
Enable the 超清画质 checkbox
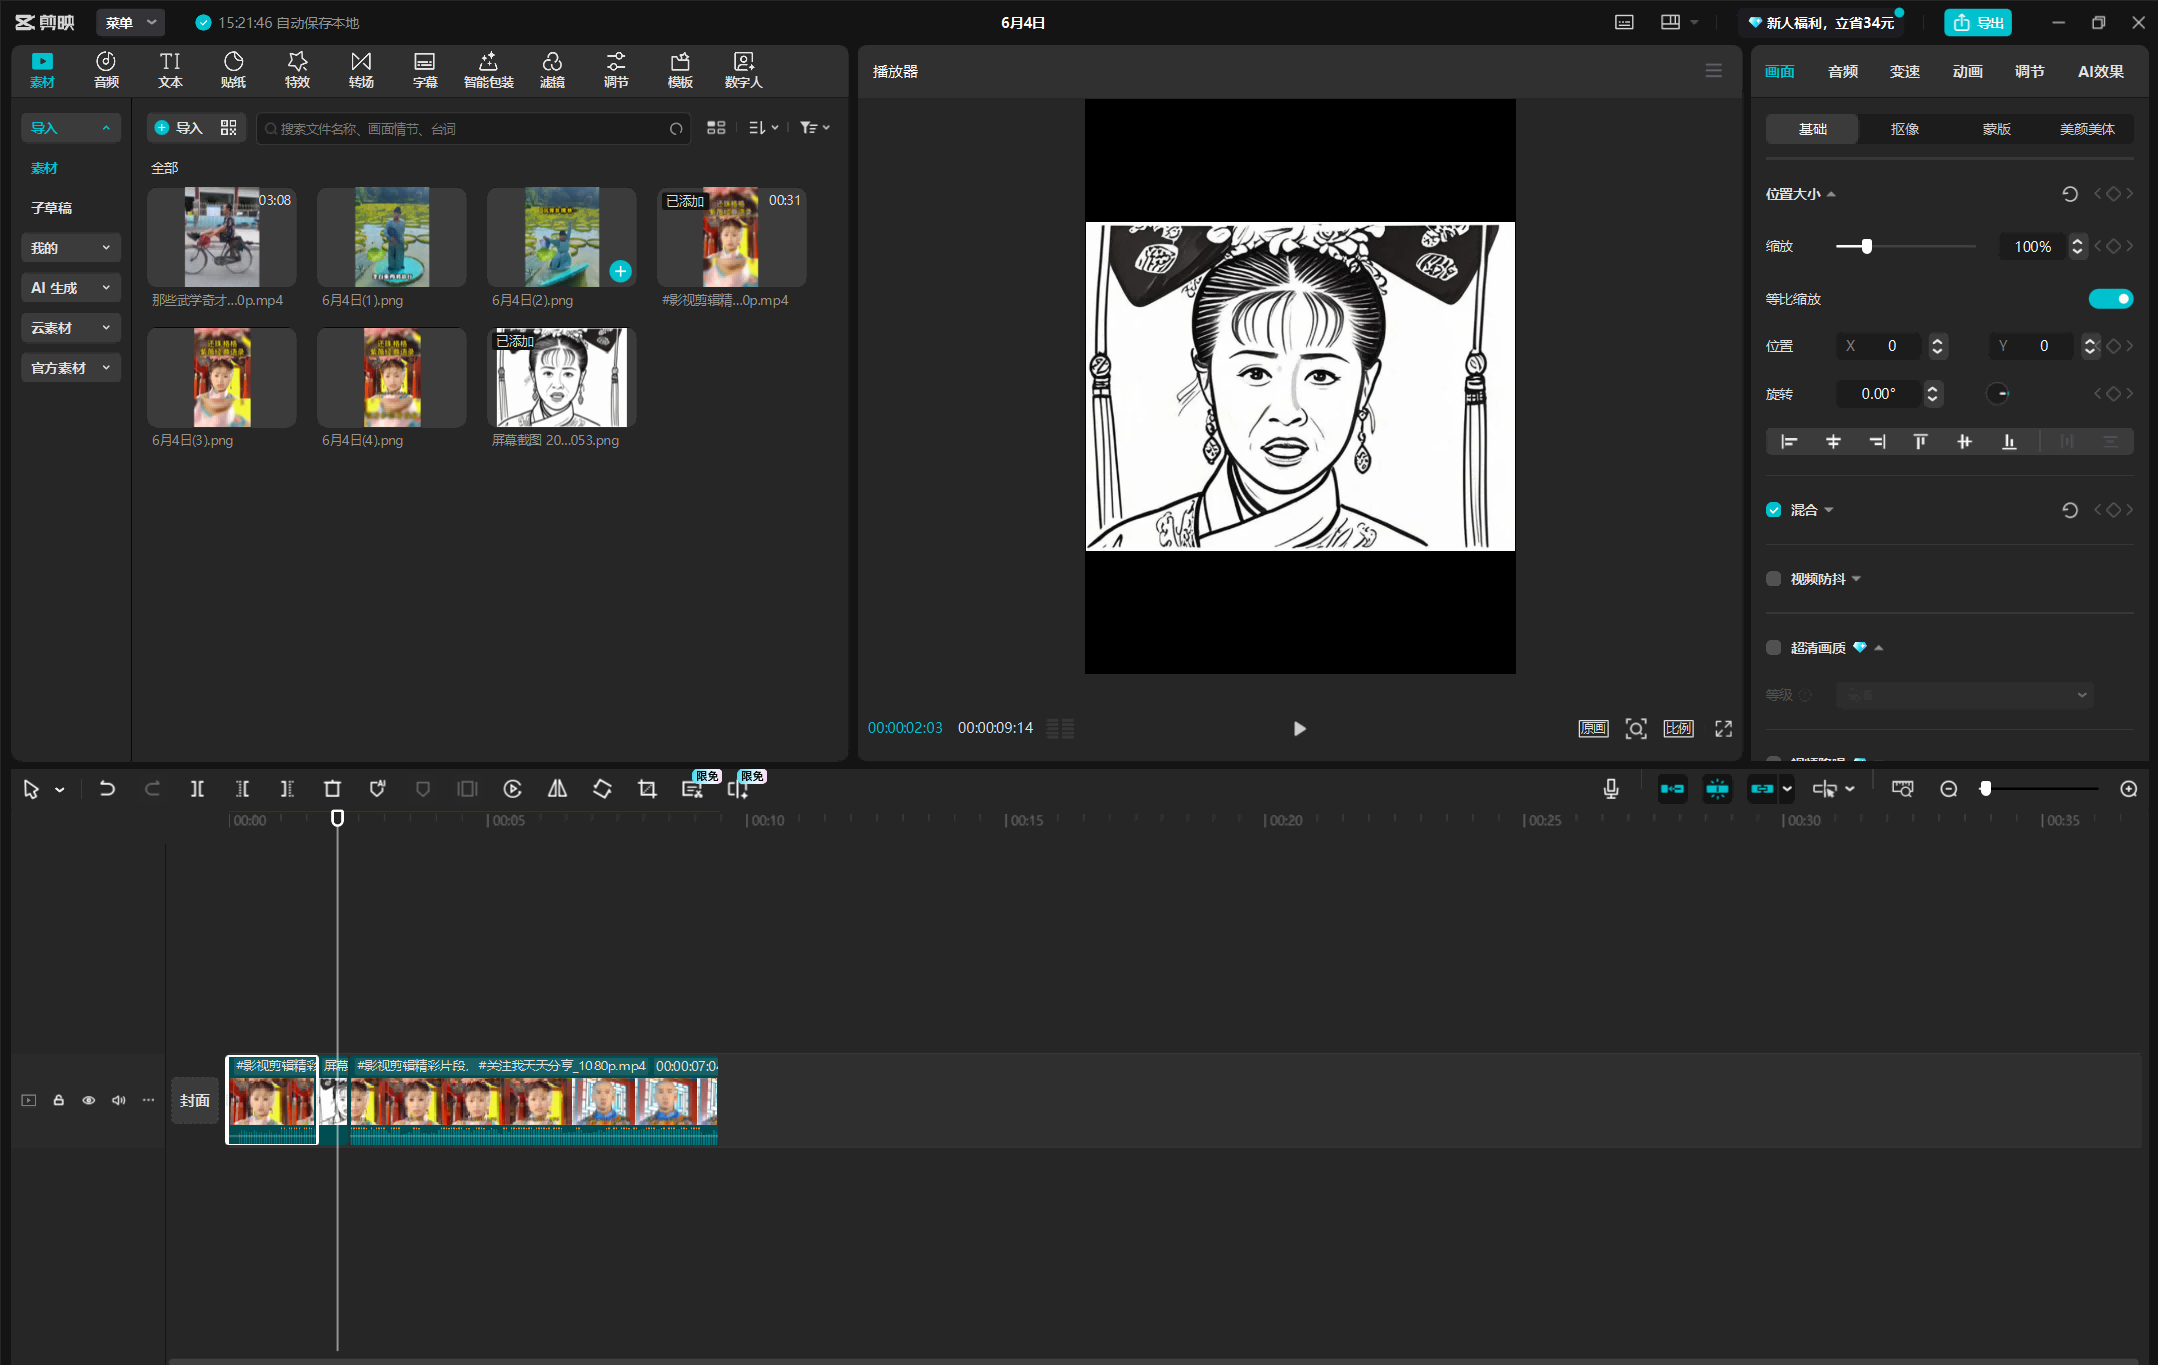(x=1773, y=648)
